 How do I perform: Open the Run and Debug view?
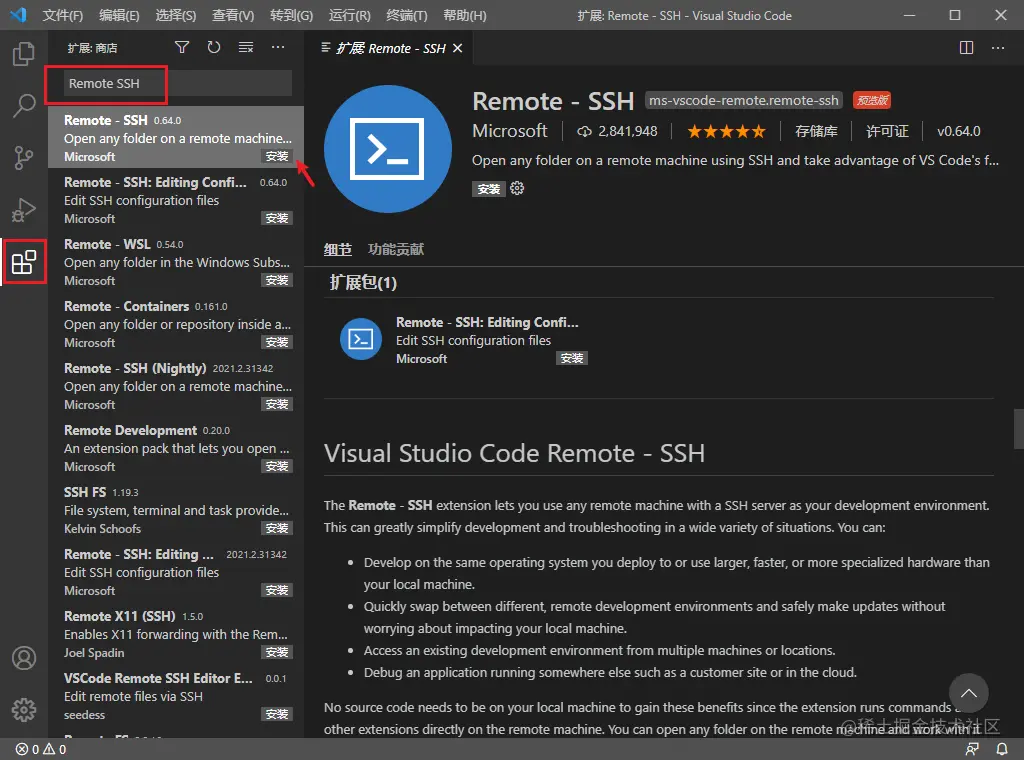[x=24, y=210]
